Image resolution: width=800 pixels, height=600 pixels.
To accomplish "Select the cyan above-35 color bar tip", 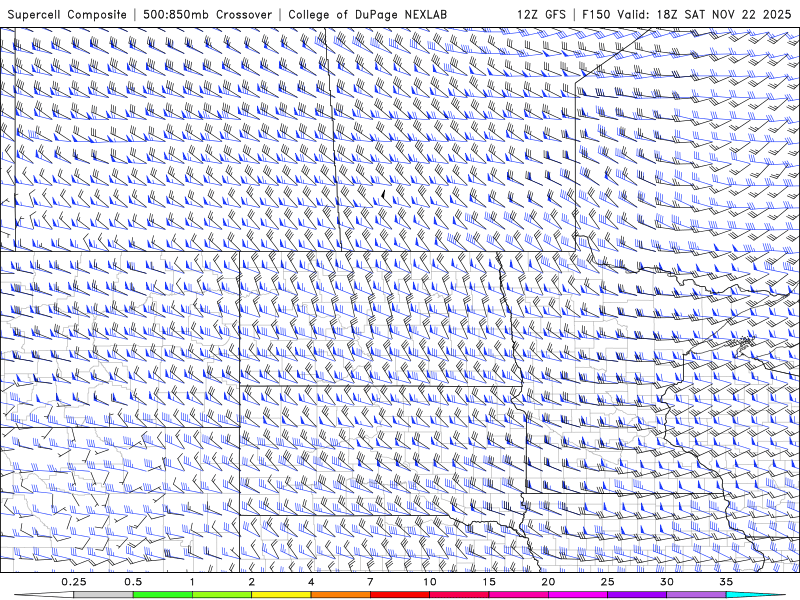I will [755, 595].
